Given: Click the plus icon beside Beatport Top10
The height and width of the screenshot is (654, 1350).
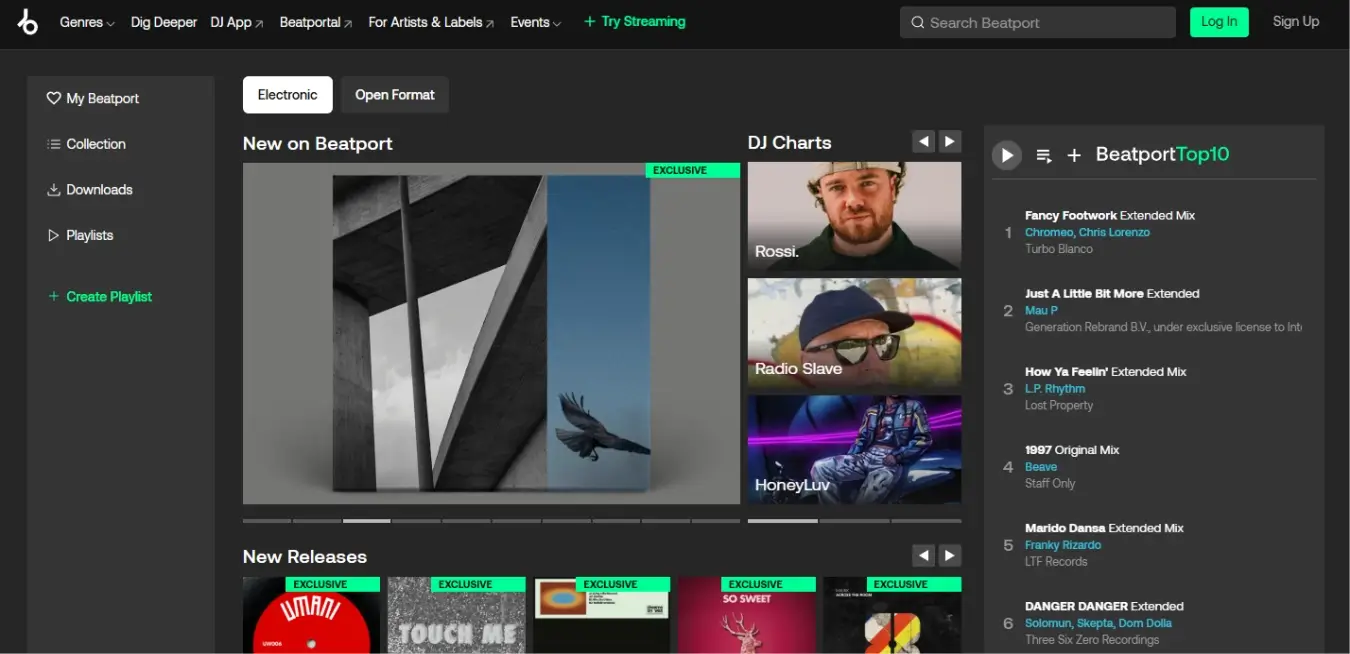Looking at the screenshot, I should (x=1074, y=155).
